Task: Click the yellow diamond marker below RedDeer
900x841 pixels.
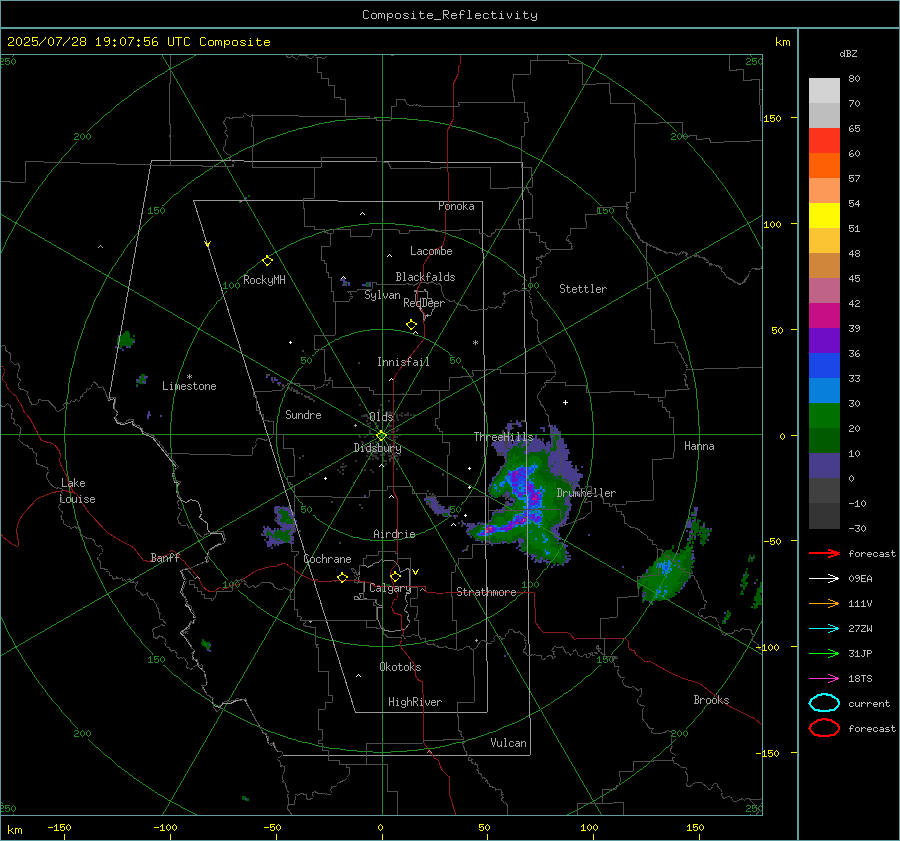Action: (412, 325)
